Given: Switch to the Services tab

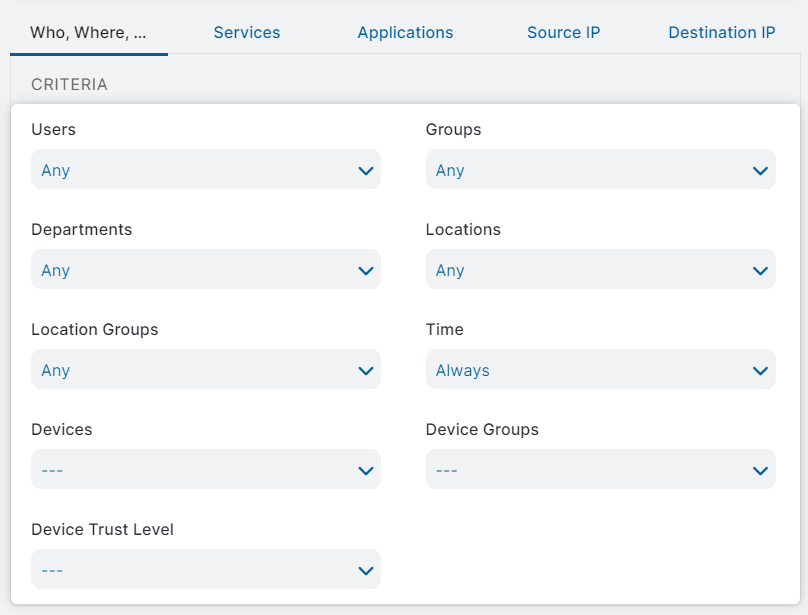Looking at the screenshot, I should coord(246,32).
